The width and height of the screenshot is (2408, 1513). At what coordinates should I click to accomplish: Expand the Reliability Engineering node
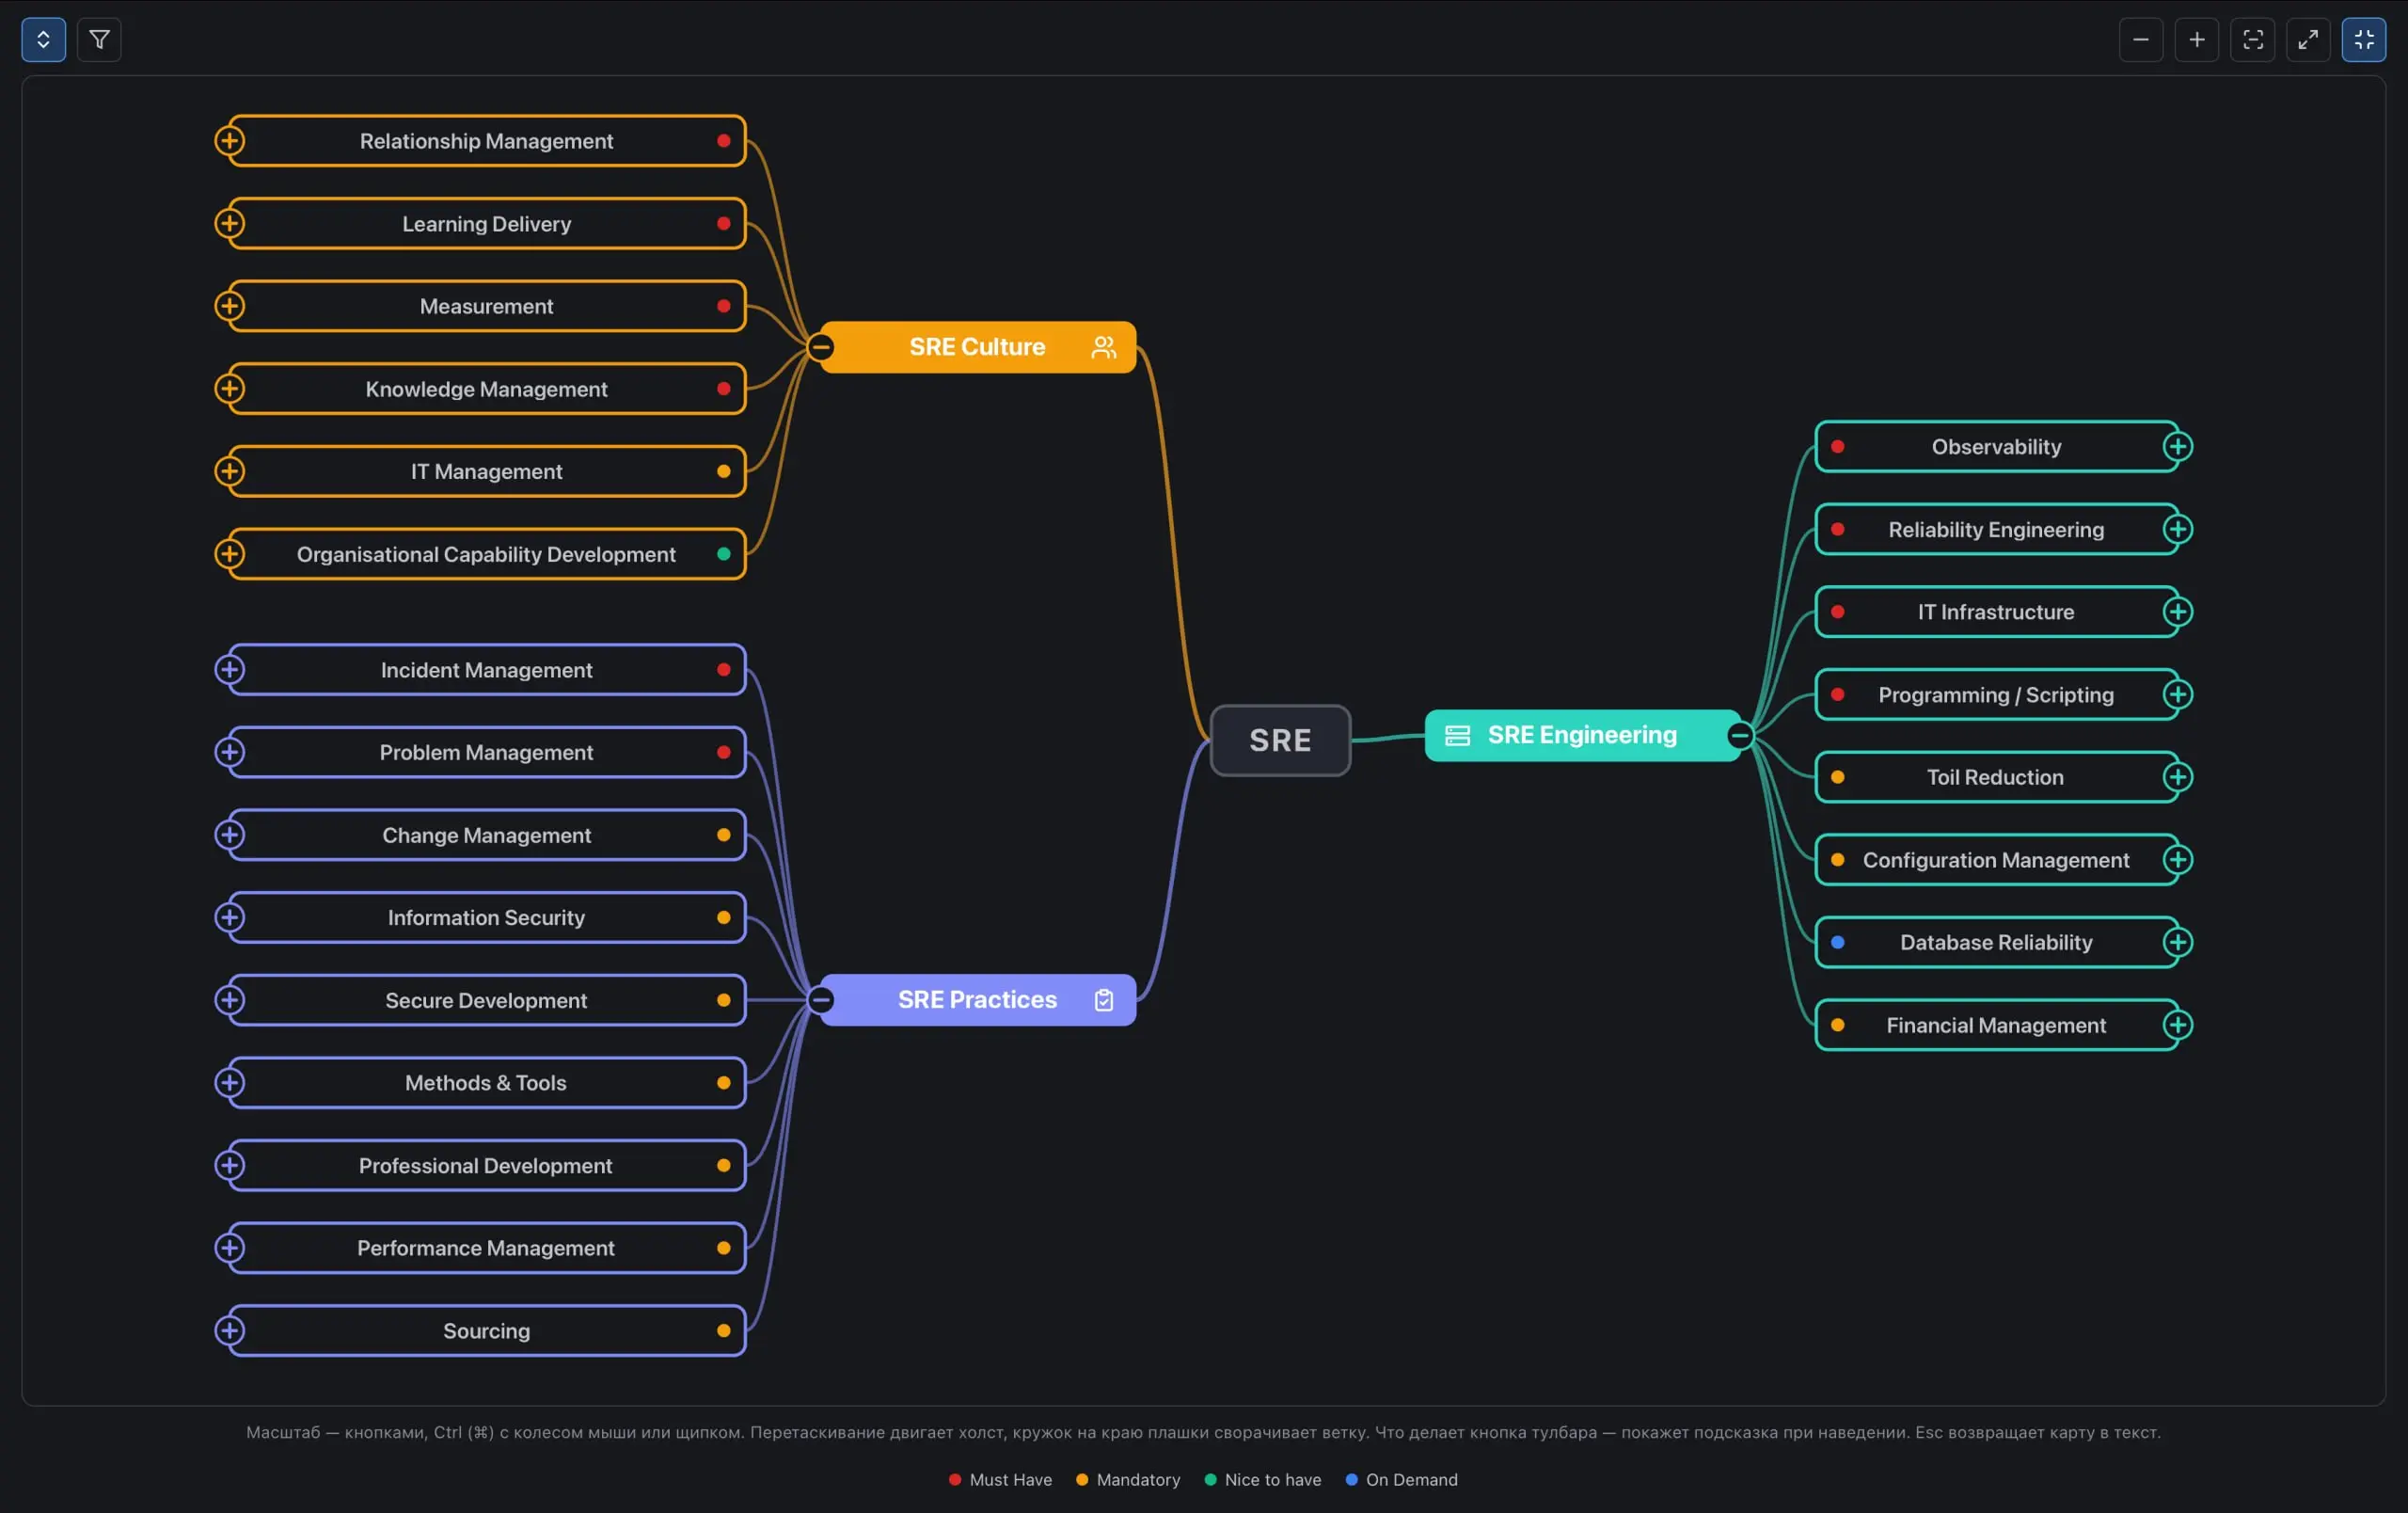click(2178, 529)
